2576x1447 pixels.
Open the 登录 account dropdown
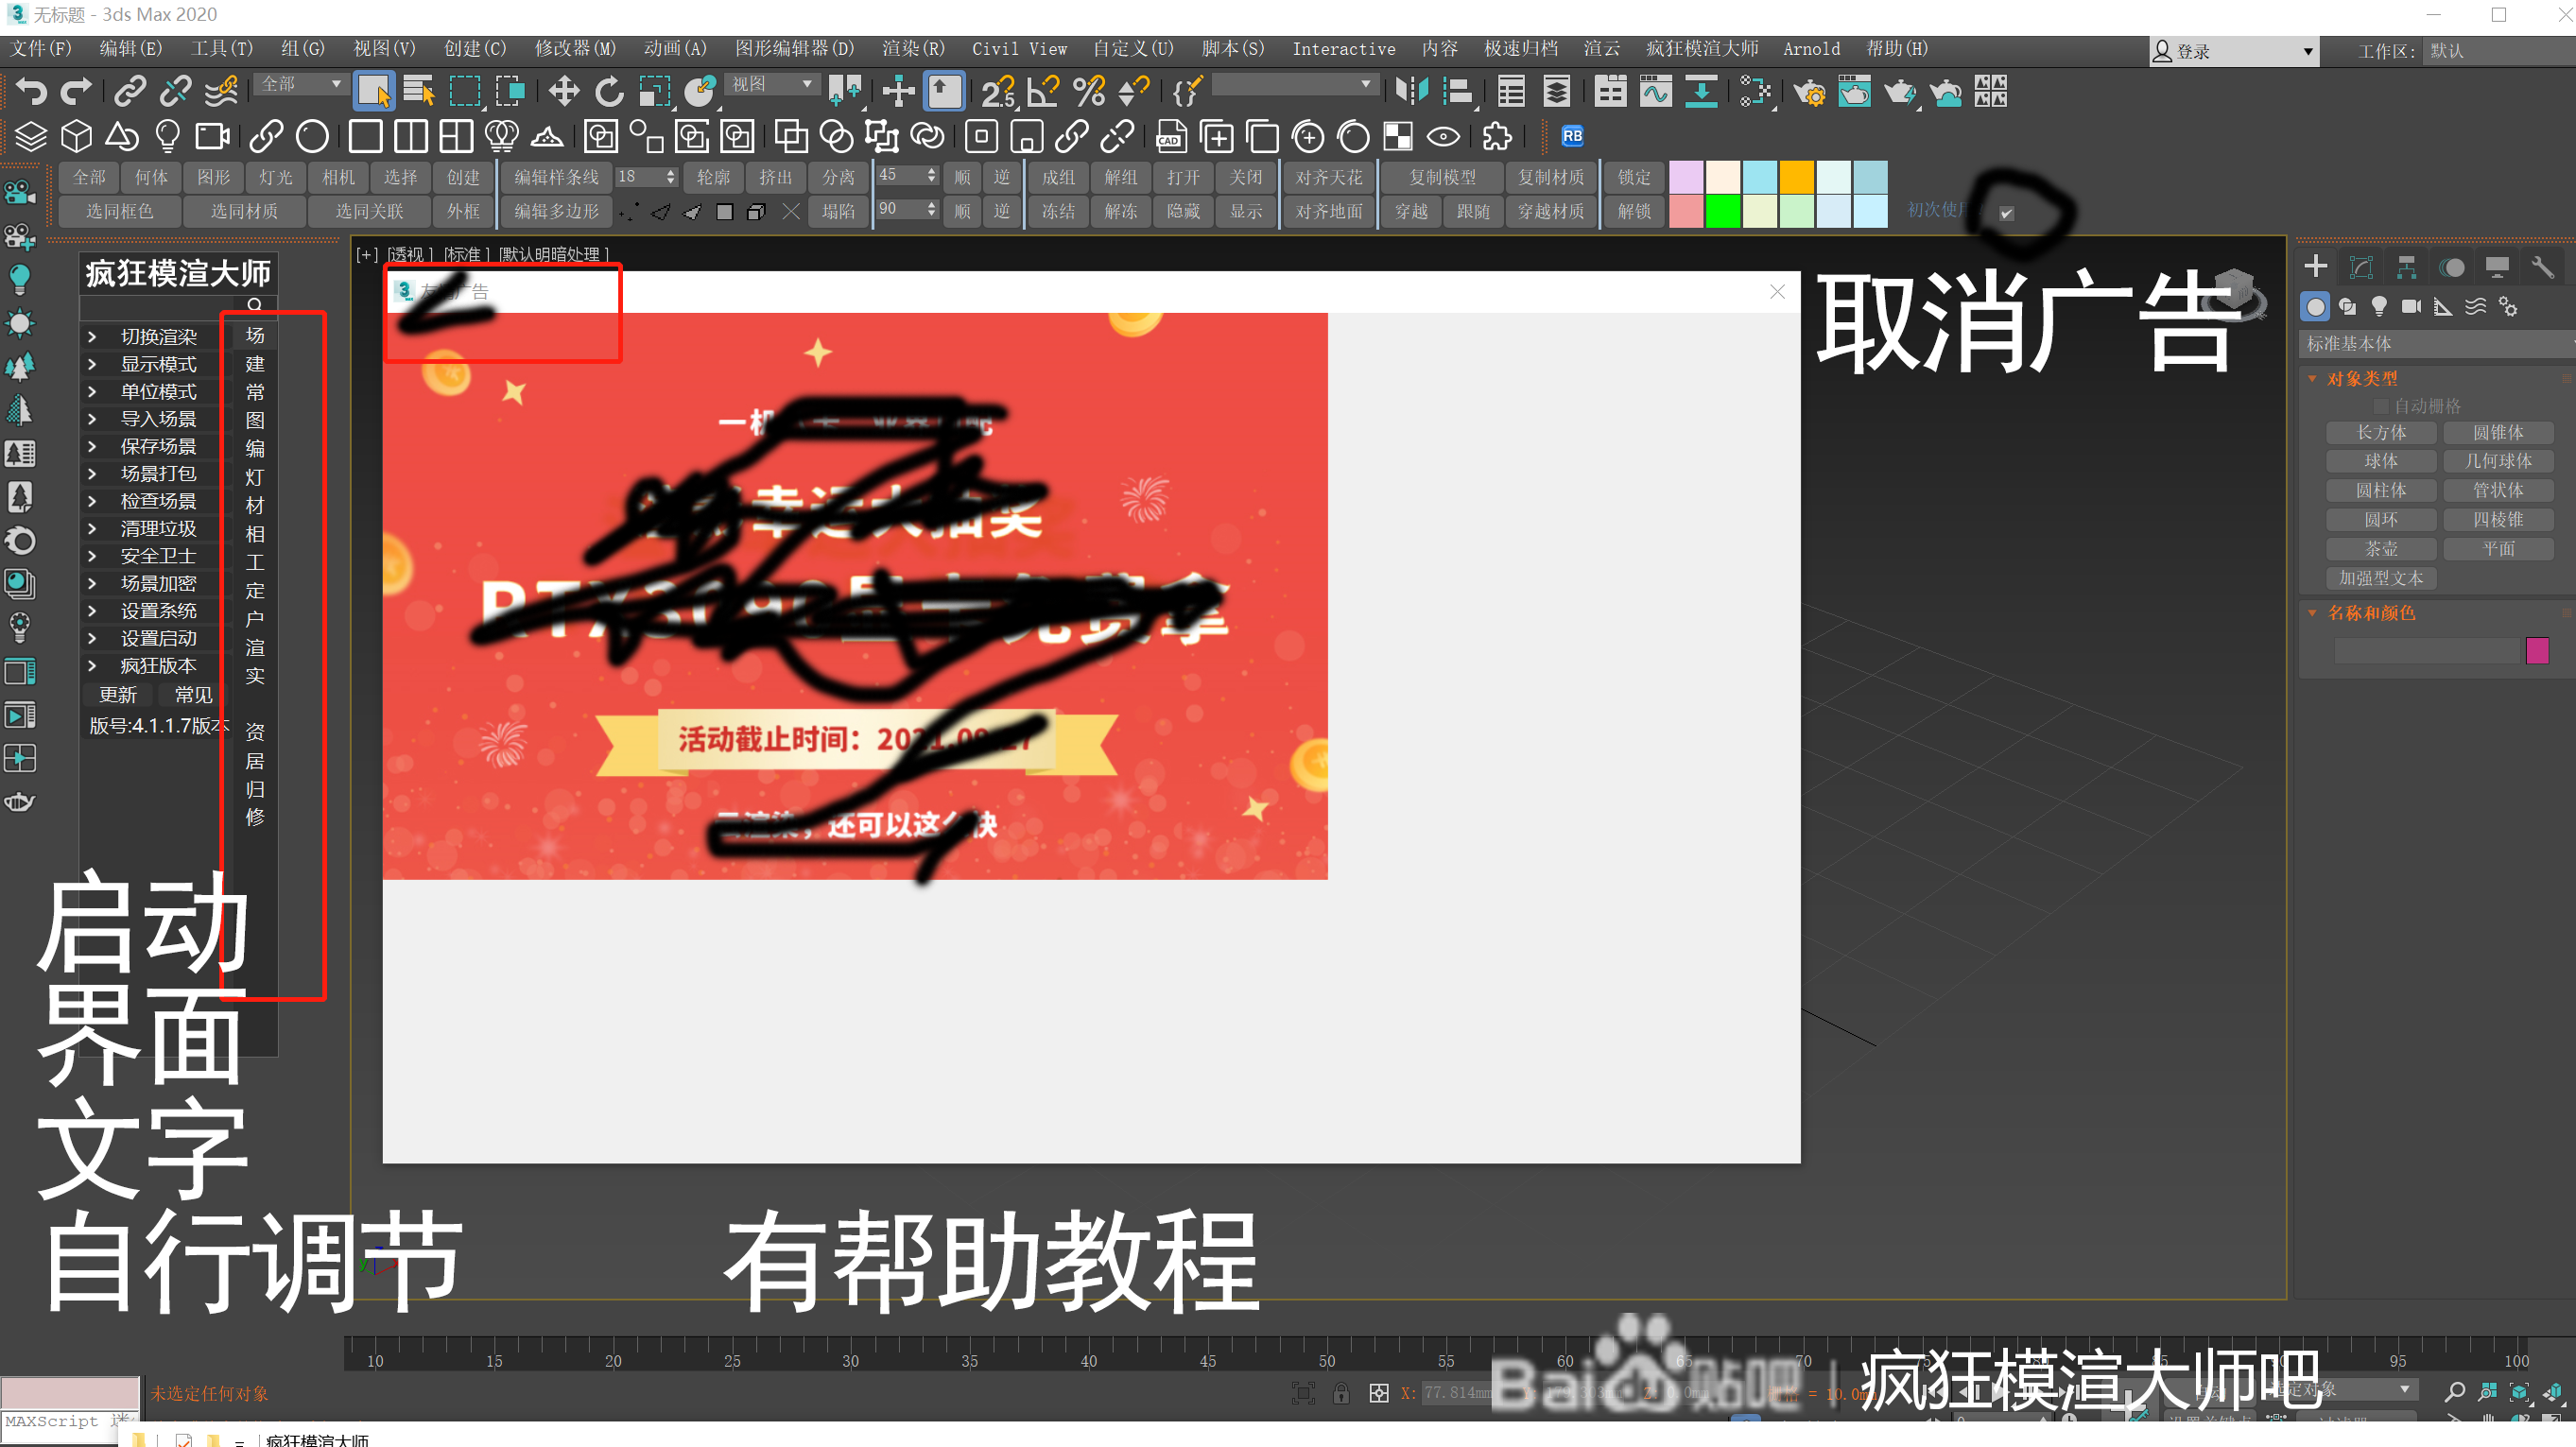pyautogui.click(x=2232, y=51)
